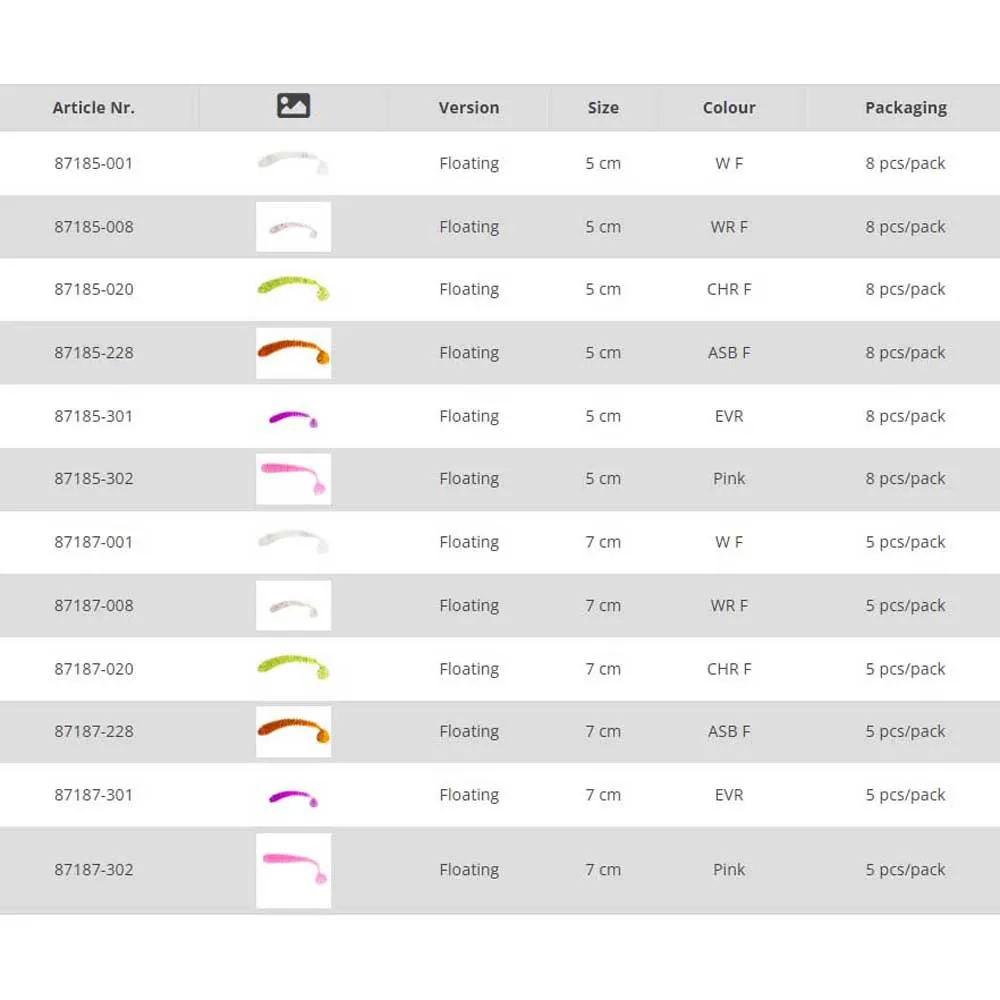Click the EVR colour cell for 87185-301
The width and height of the screenshot is (1000, 1000).
[729, 416]
